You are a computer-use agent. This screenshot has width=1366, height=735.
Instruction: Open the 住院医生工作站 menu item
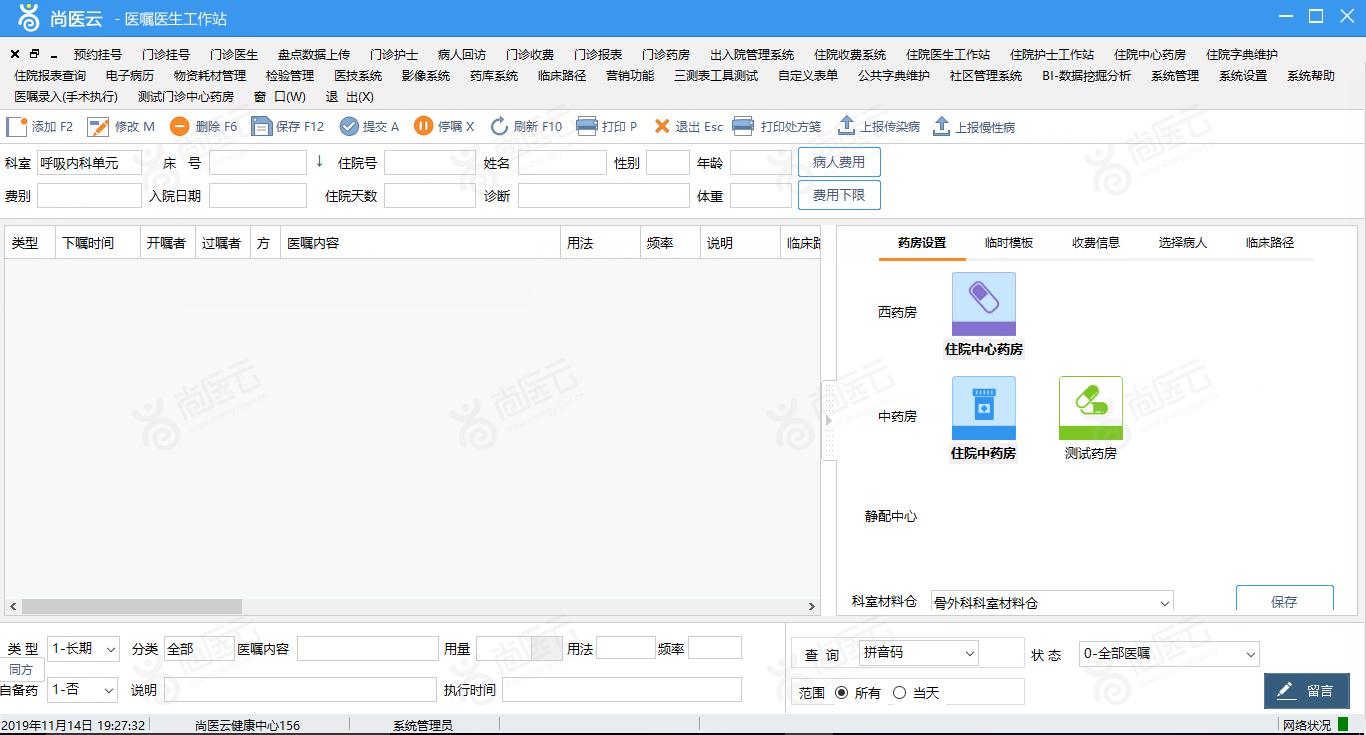948,55
